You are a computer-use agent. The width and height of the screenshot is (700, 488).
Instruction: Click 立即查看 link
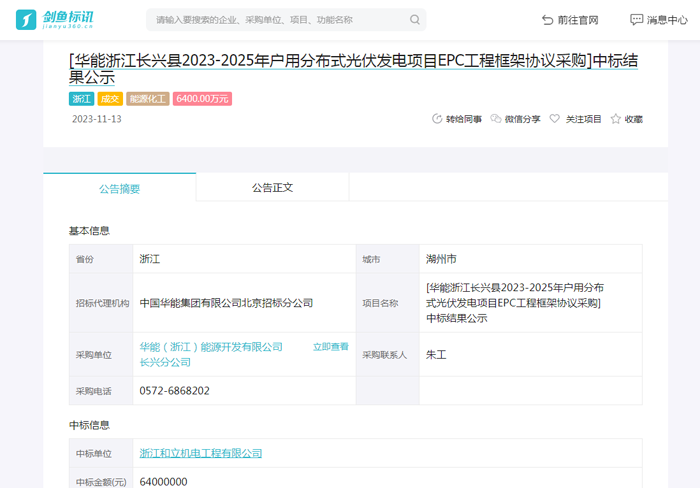pos(330,347)
